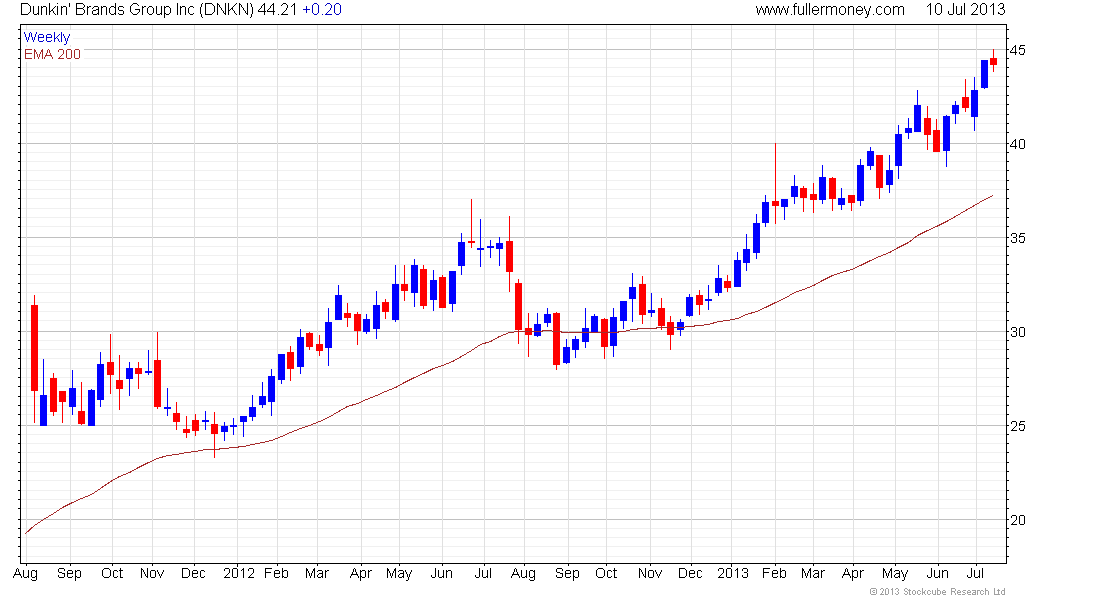The height and width of the screenshot is (600, 1100).
Task: Click the 45 price axis label
Action: coord(1017,51)
